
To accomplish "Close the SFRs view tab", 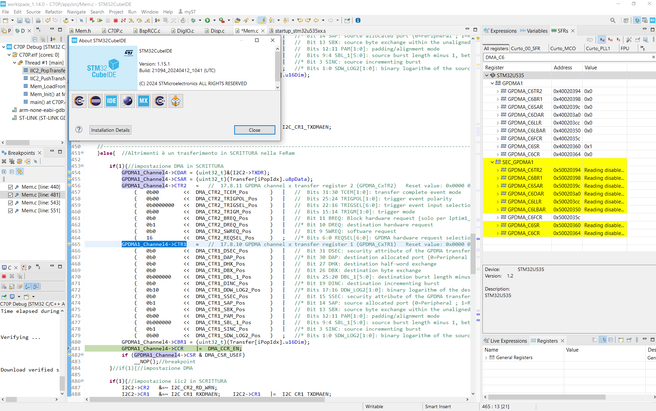I will [573, 31].
